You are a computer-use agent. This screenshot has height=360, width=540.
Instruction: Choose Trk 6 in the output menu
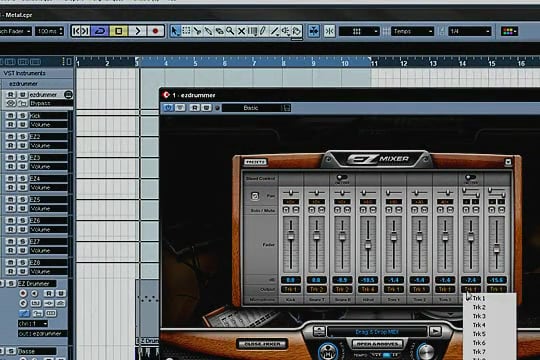pos(479,343)
